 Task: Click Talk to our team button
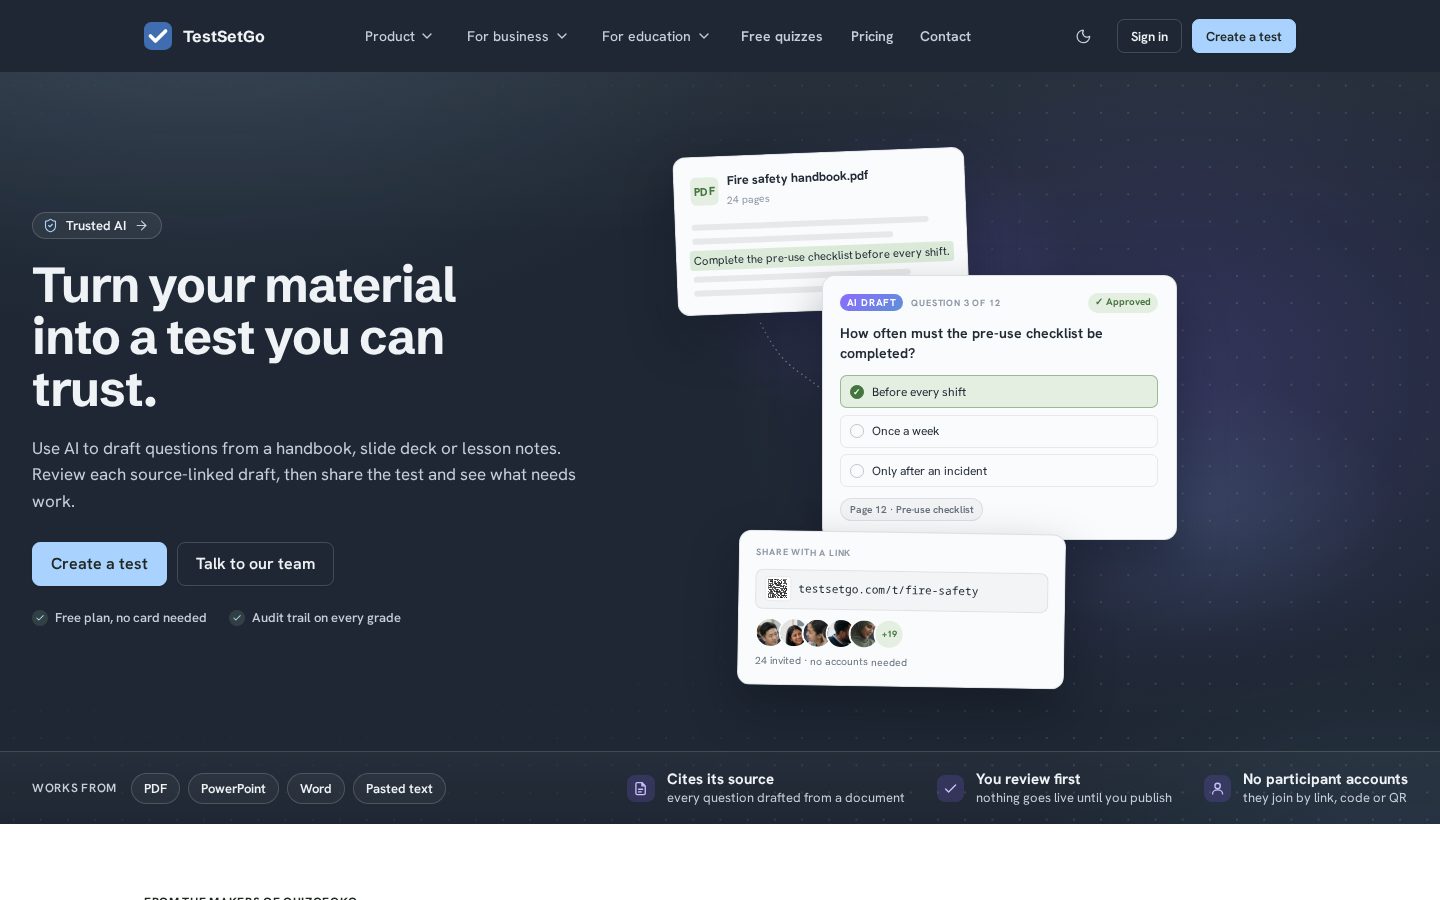tap(255, 564)
